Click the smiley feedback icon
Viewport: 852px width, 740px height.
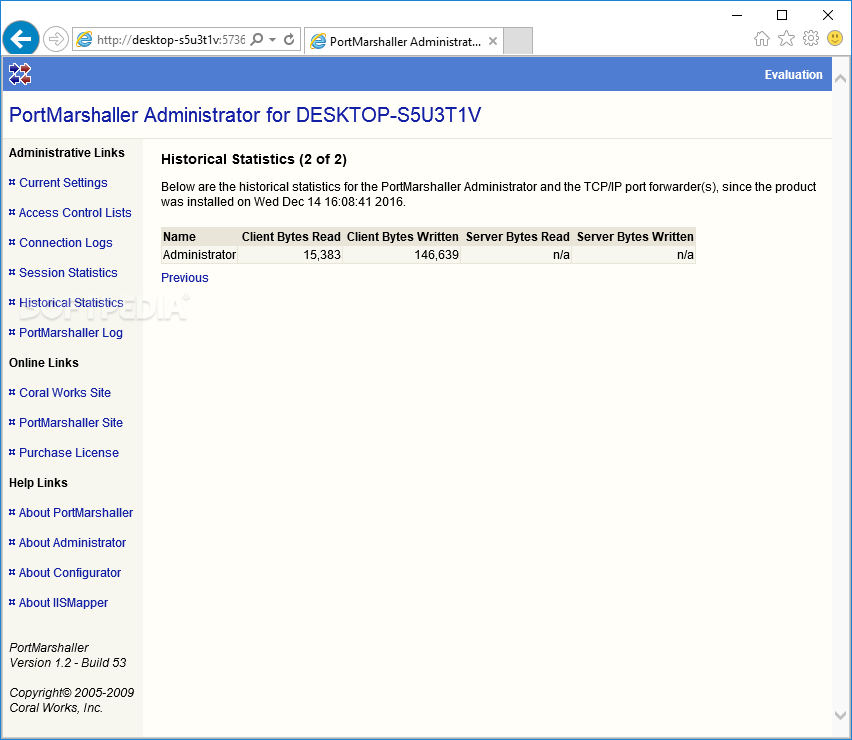[835, 38]
